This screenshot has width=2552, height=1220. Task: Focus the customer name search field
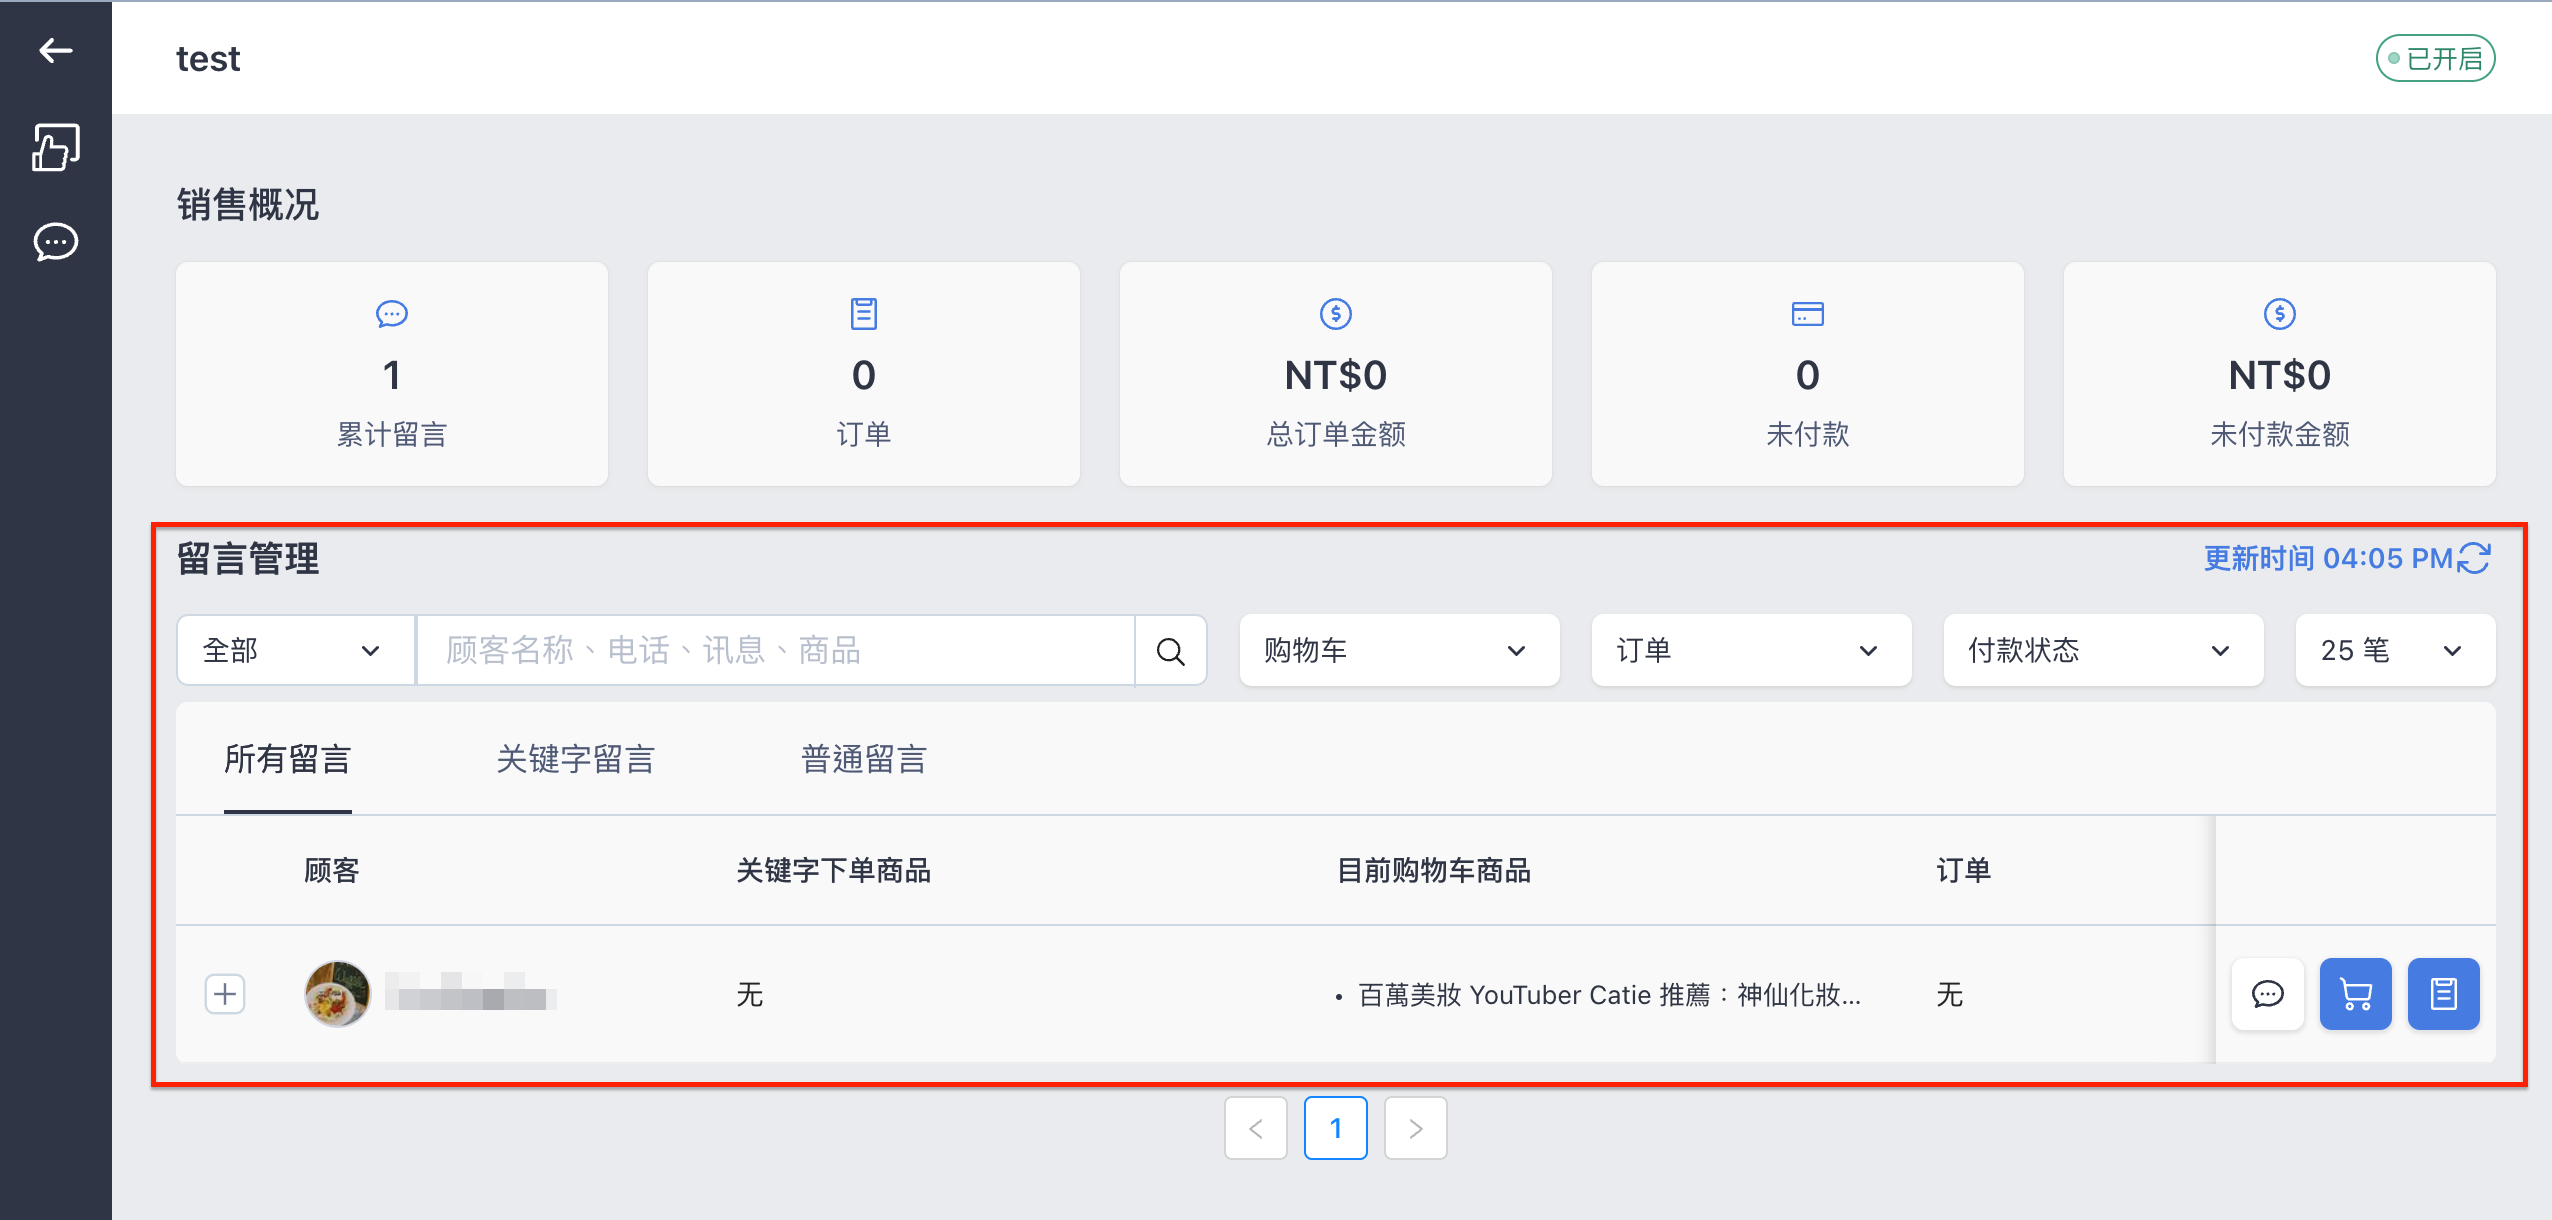[x=776, y=651]
